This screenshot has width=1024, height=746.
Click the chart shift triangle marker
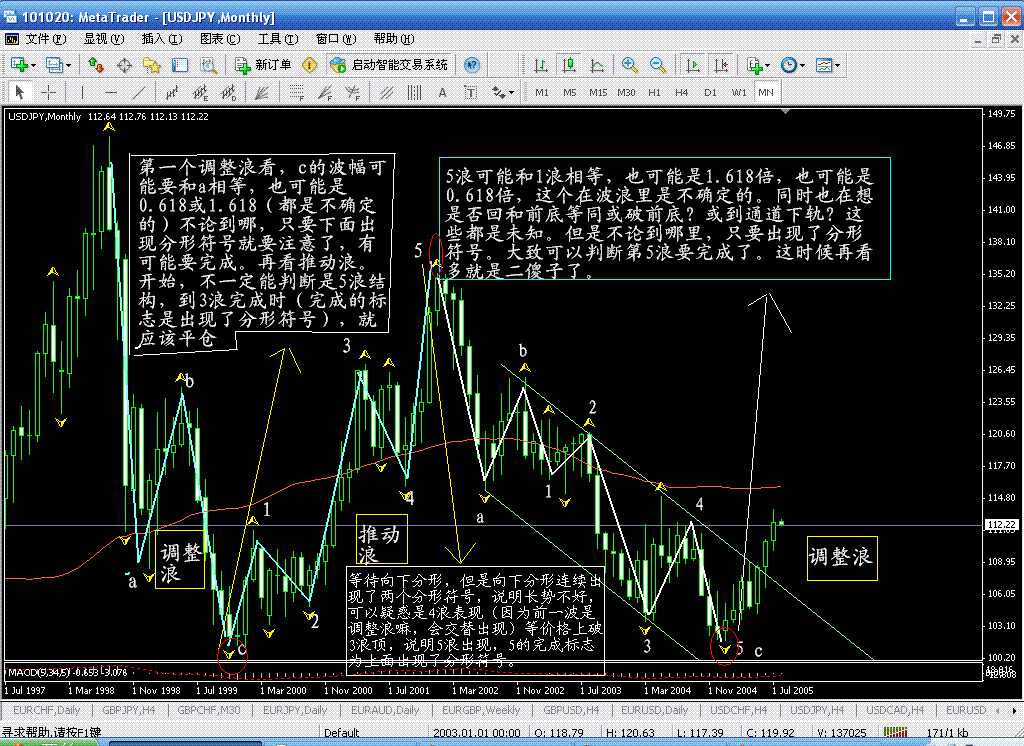(x=786, y=112)
